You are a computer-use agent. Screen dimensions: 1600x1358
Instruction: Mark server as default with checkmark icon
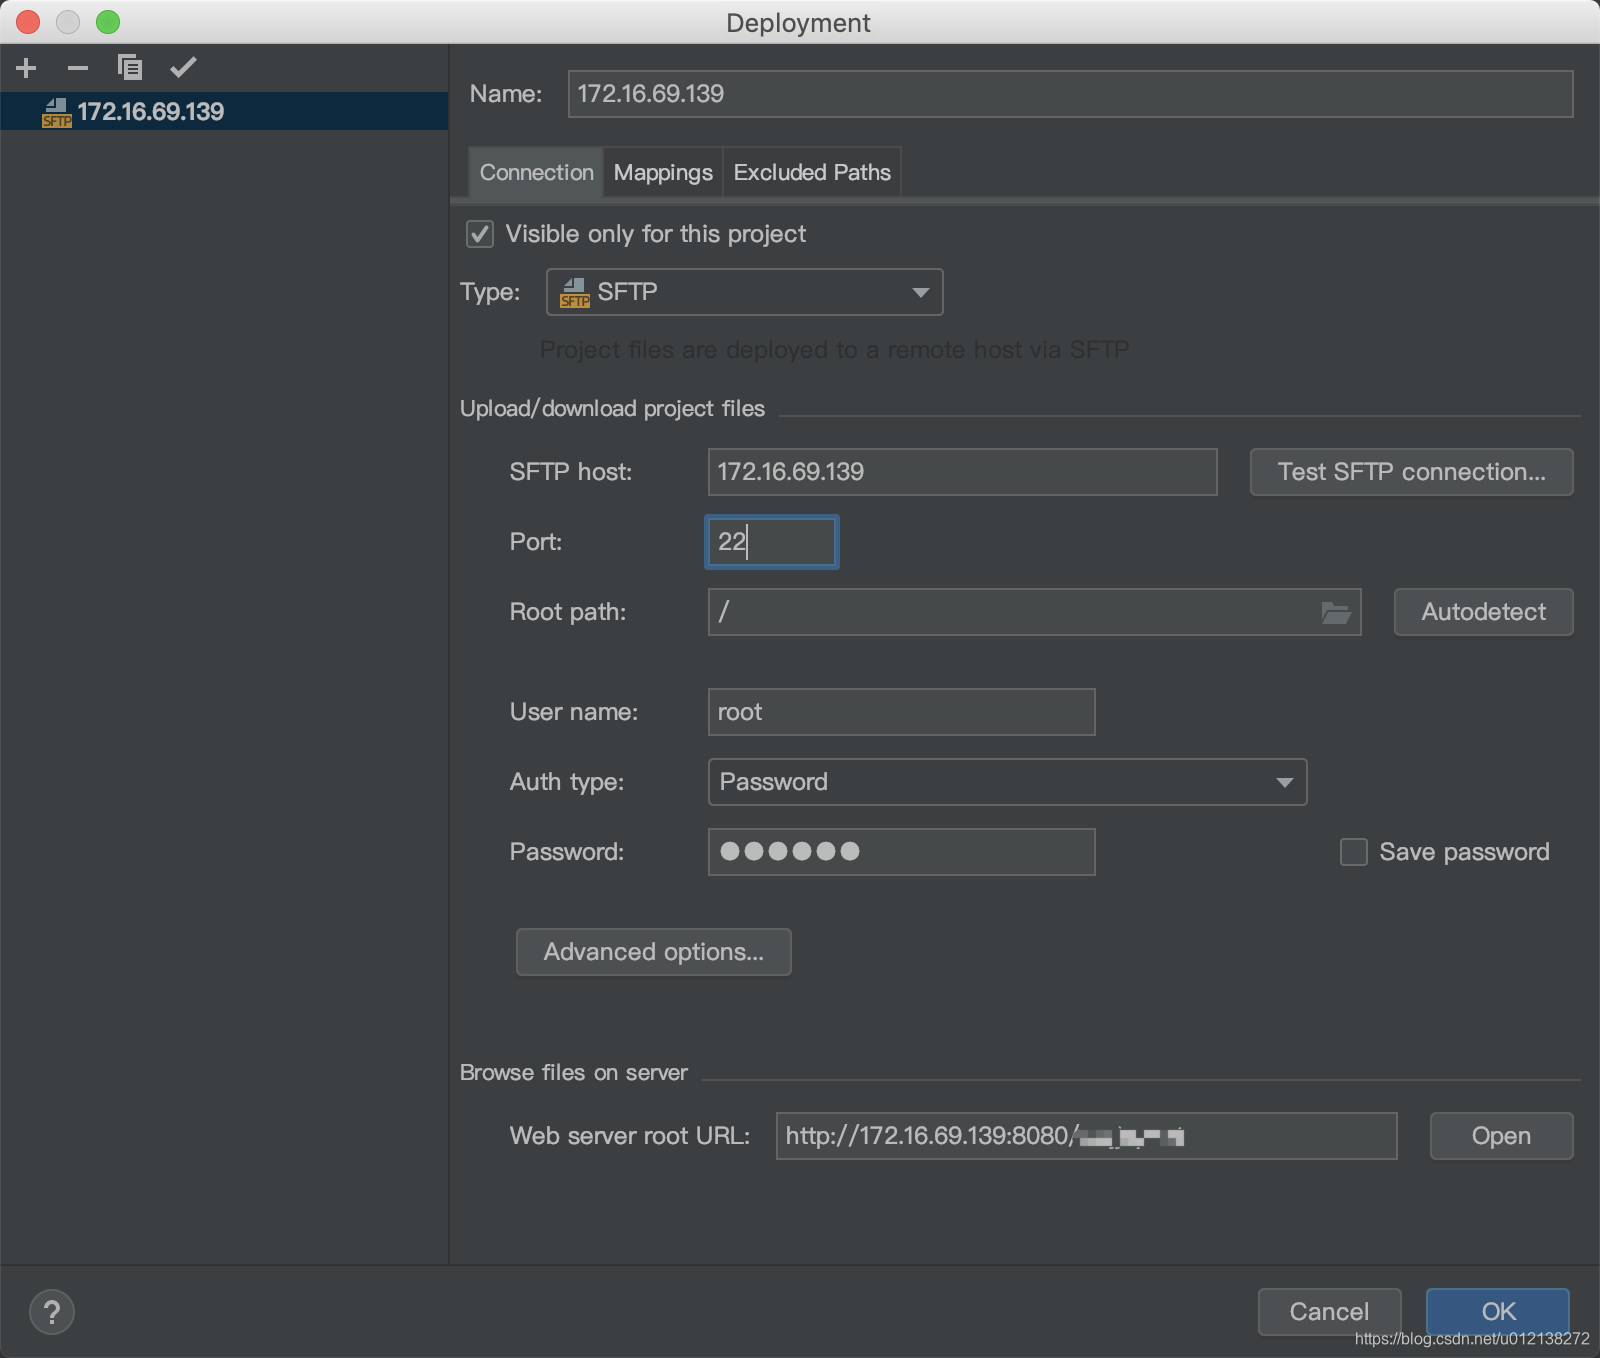tap(183, 68)
